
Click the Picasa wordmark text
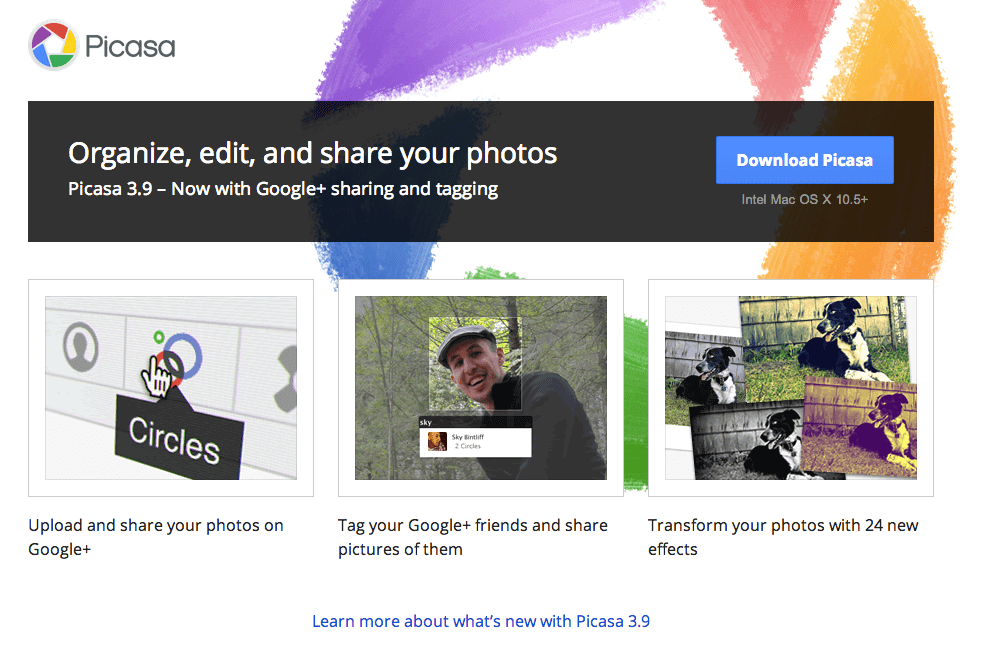pos(130,46)
